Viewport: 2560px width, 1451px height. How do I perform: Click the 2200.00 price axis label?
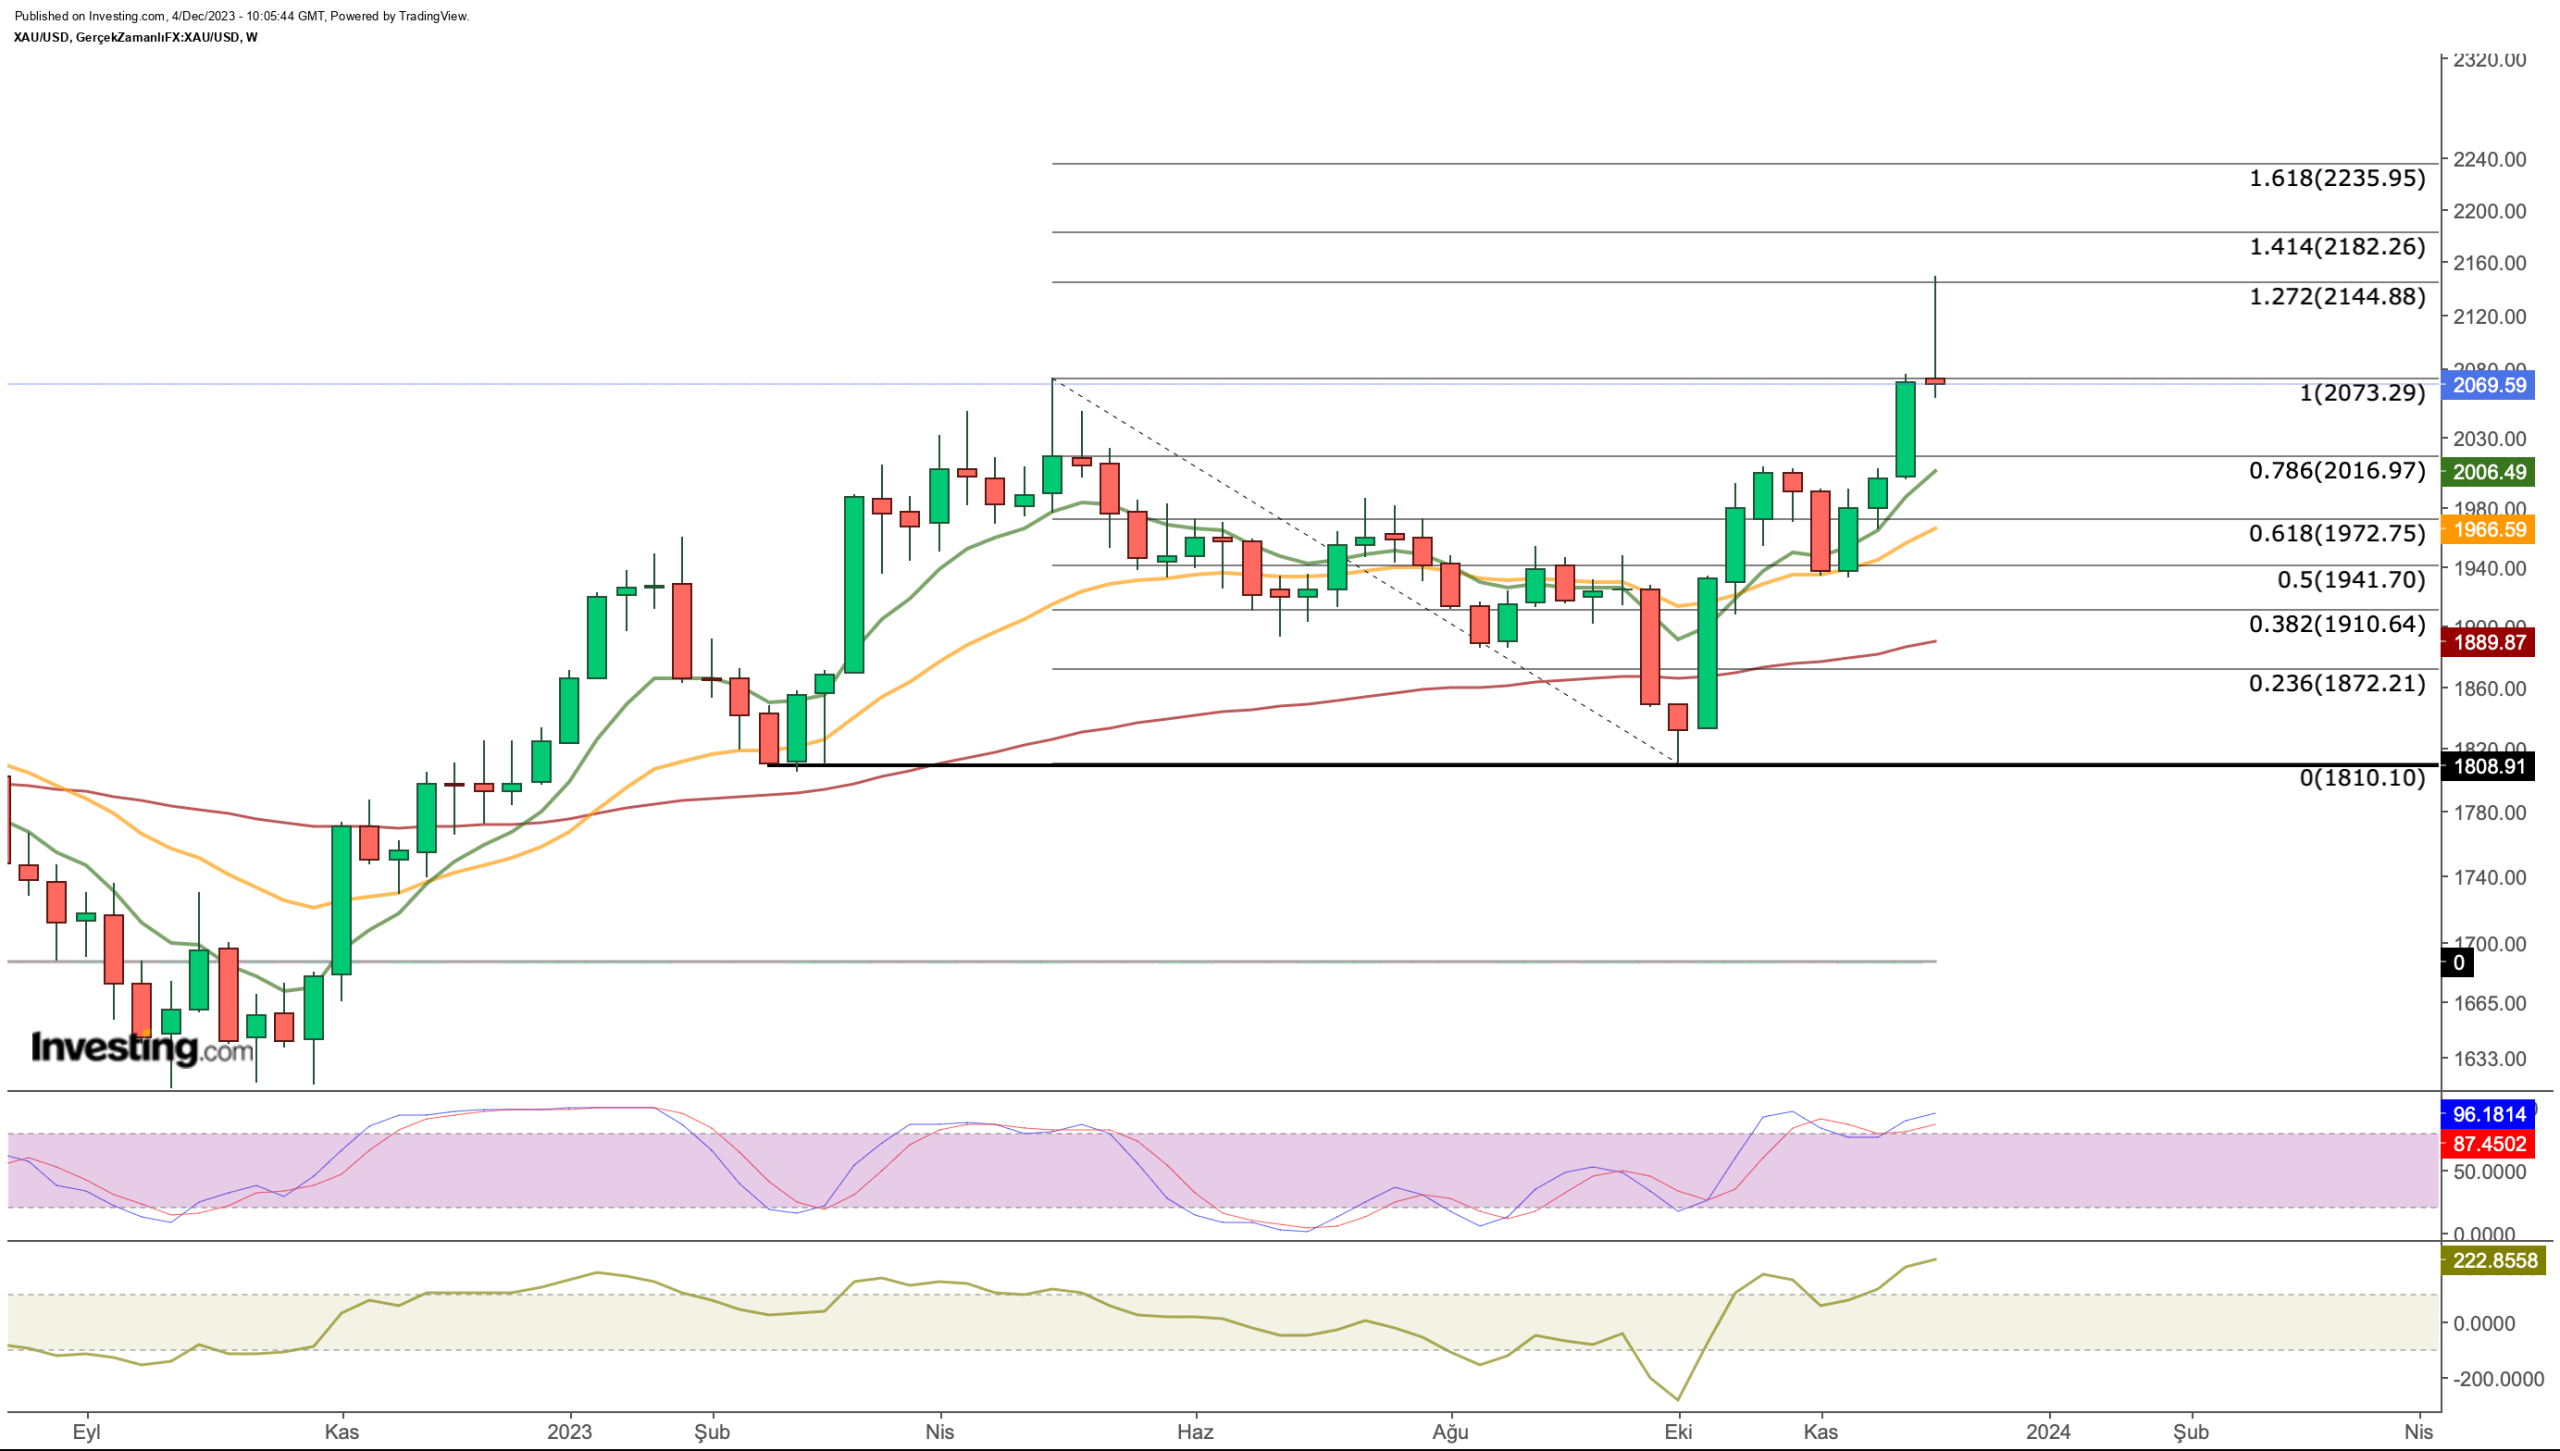(2489, 211)
